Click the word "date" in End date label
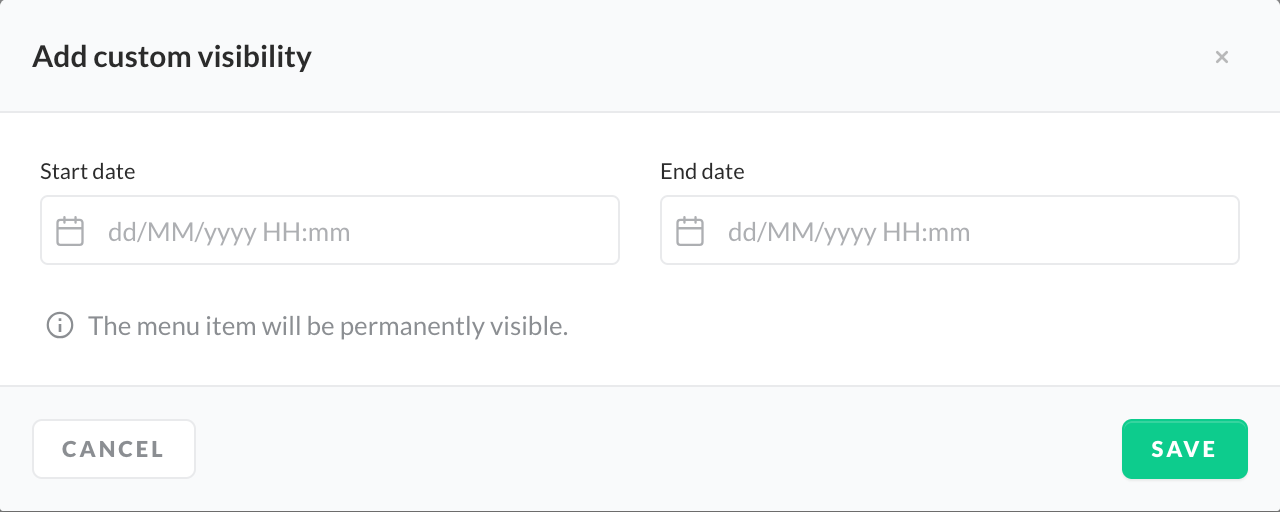 click(722, 172)
